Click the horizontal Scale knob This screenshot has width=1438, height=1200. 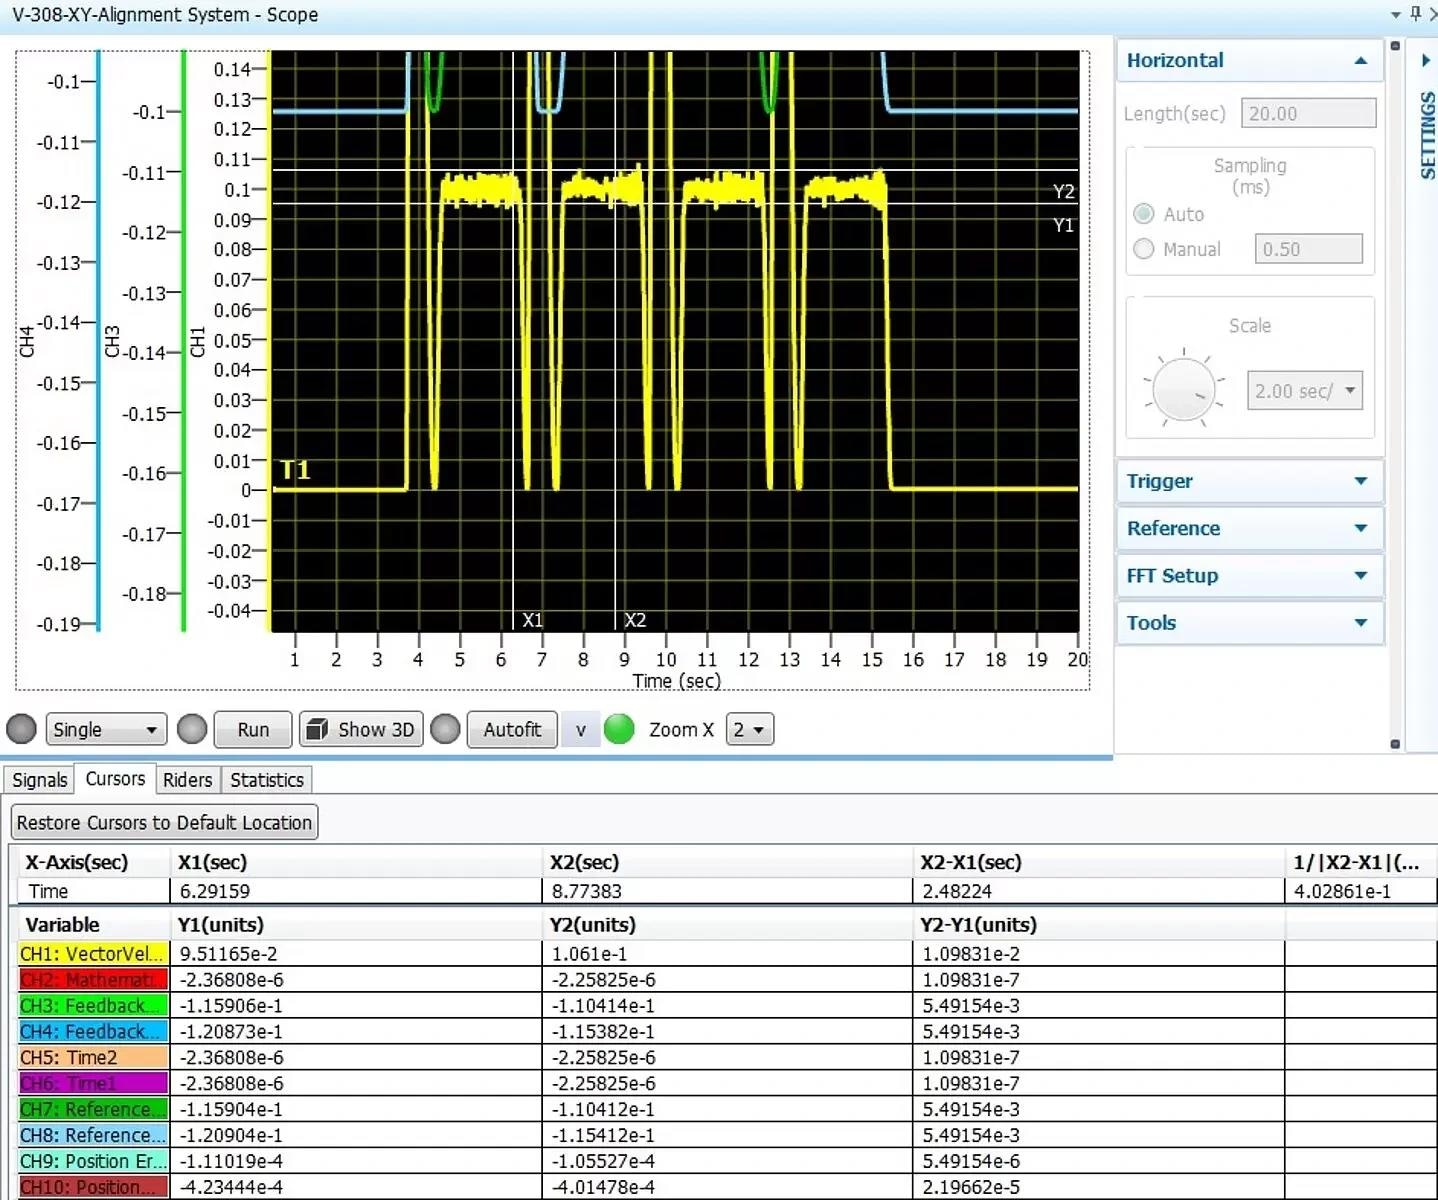pyautogui.click(x=1184, y=390)
